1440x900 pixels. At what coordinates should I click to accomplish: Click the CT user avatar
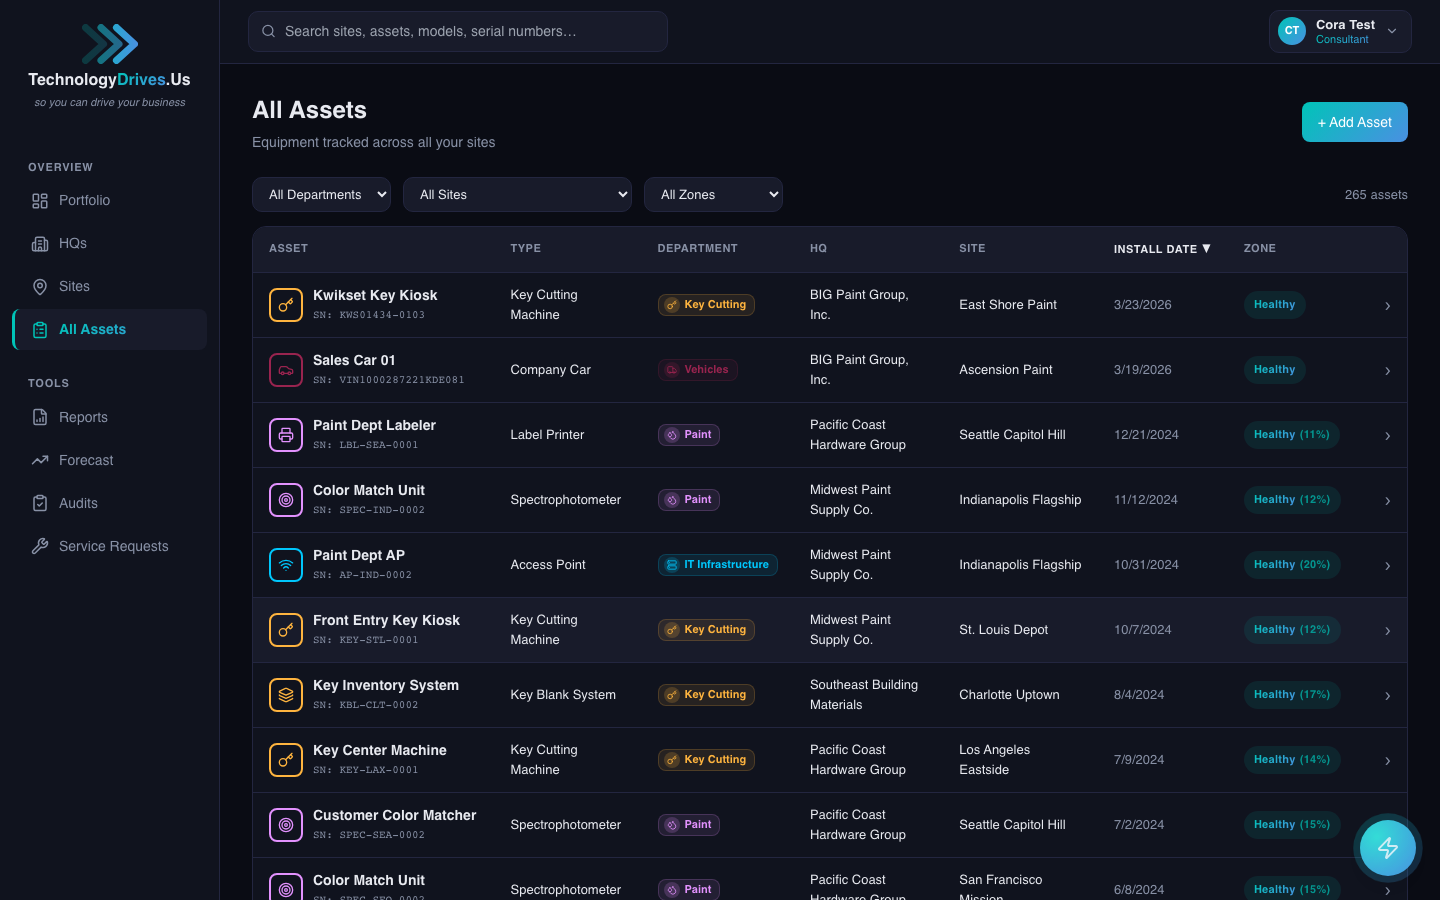(x=1292, y=31)
